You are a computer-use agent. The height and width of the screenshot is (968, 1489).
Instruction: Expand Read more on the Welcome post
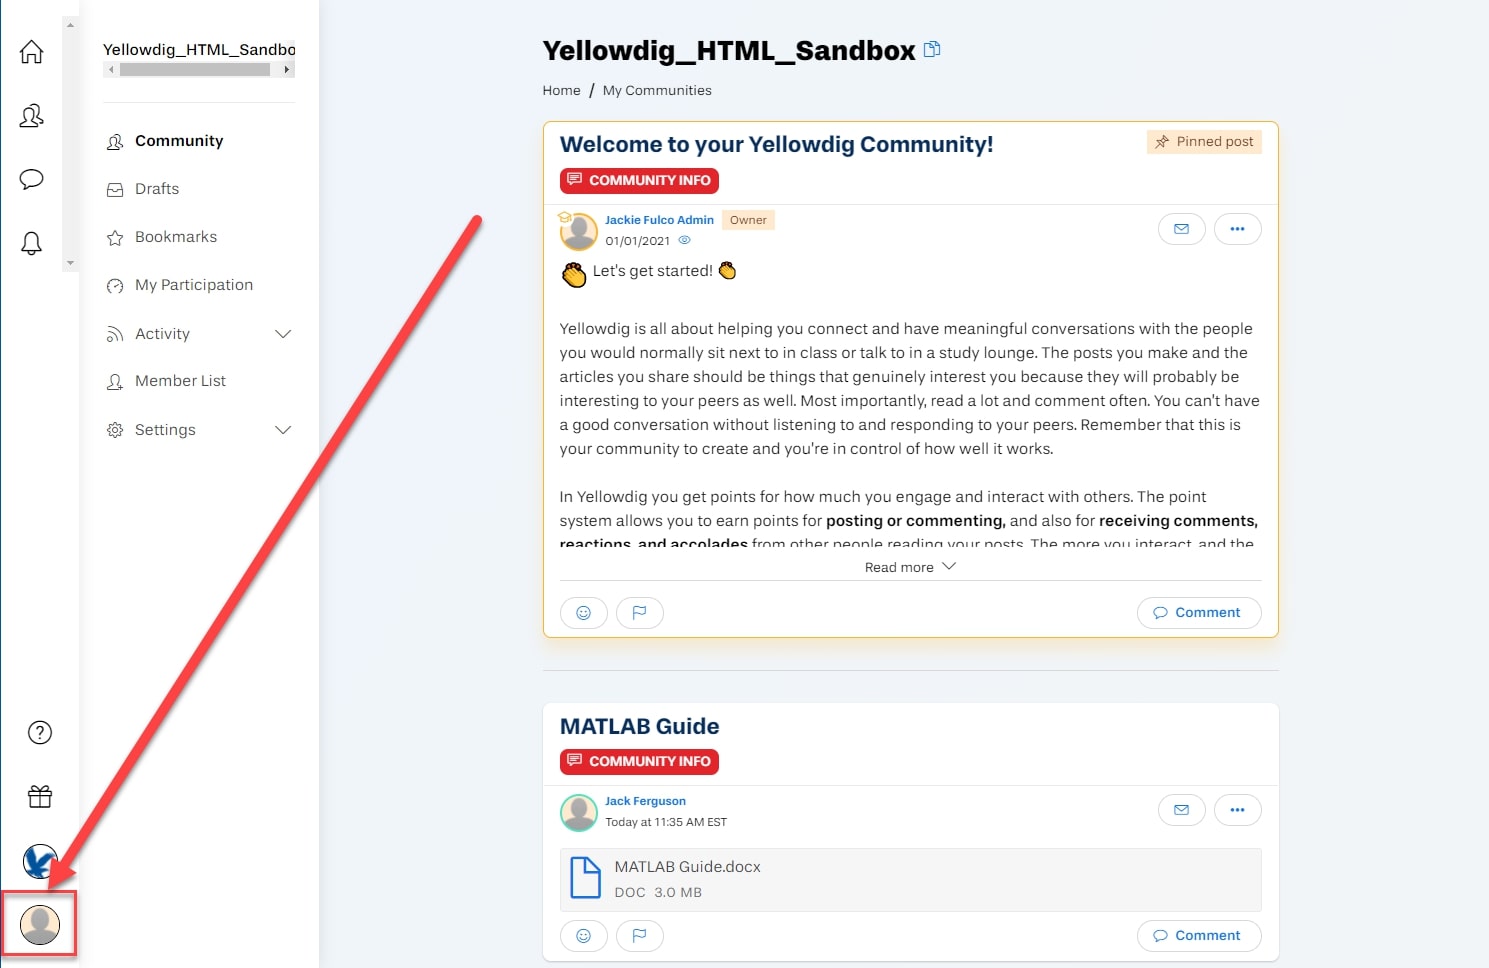coord(910,567)
